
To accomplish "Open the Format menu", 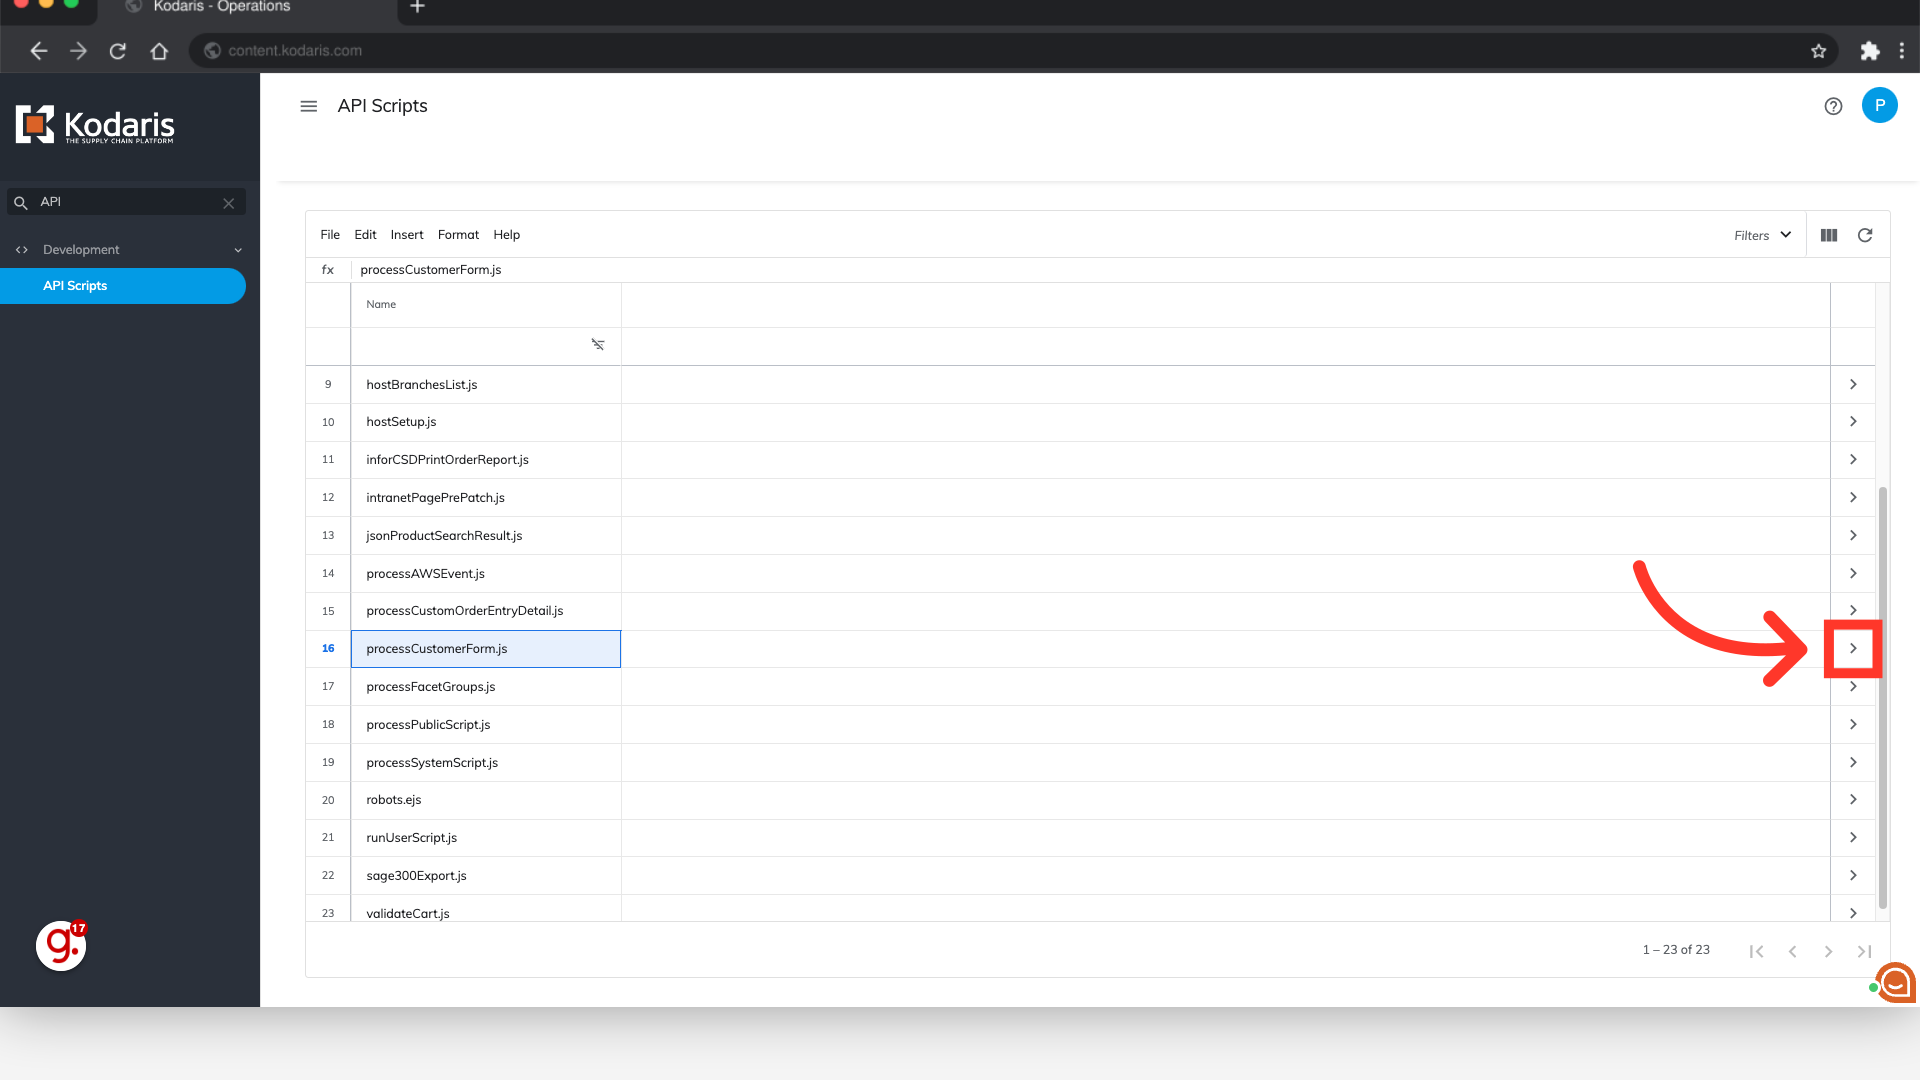I will coord(458,235).
